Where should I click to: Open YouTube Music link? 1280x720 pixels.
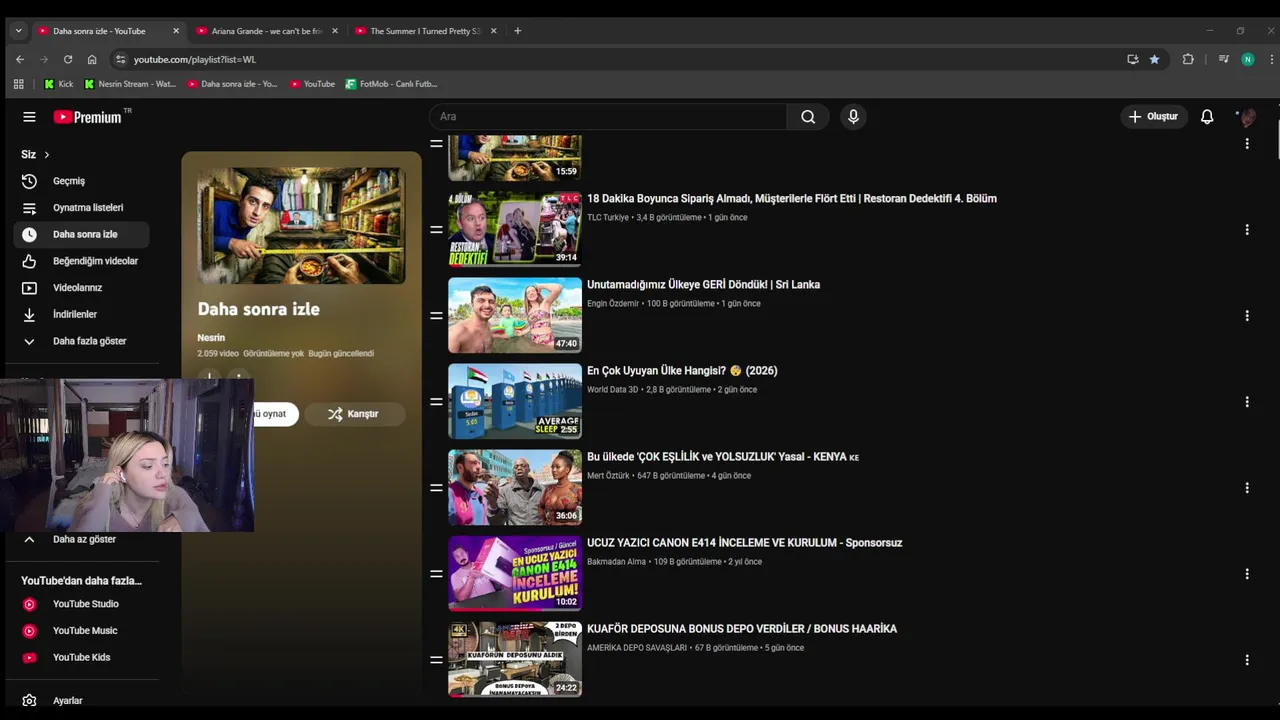pyautogui.click(x=82, y=631)
